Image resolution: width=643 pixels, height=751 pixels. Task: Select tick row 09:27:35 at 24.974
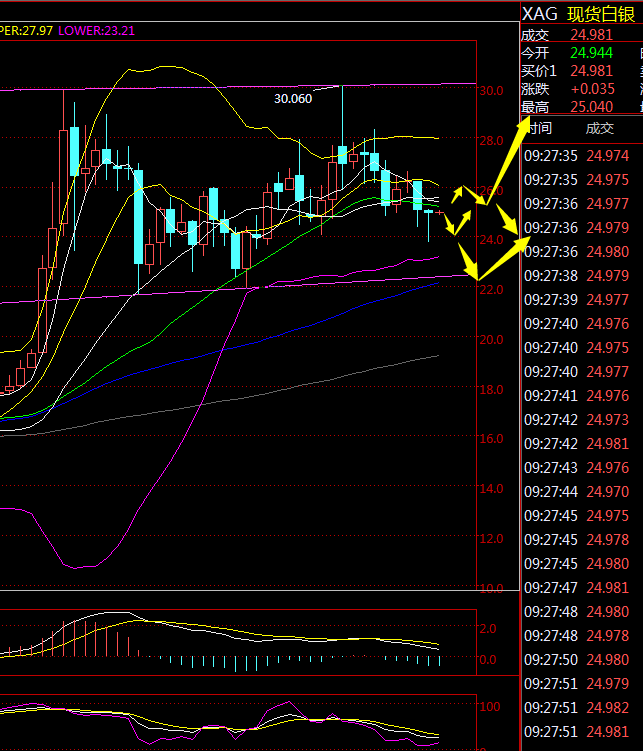[576, 156]
